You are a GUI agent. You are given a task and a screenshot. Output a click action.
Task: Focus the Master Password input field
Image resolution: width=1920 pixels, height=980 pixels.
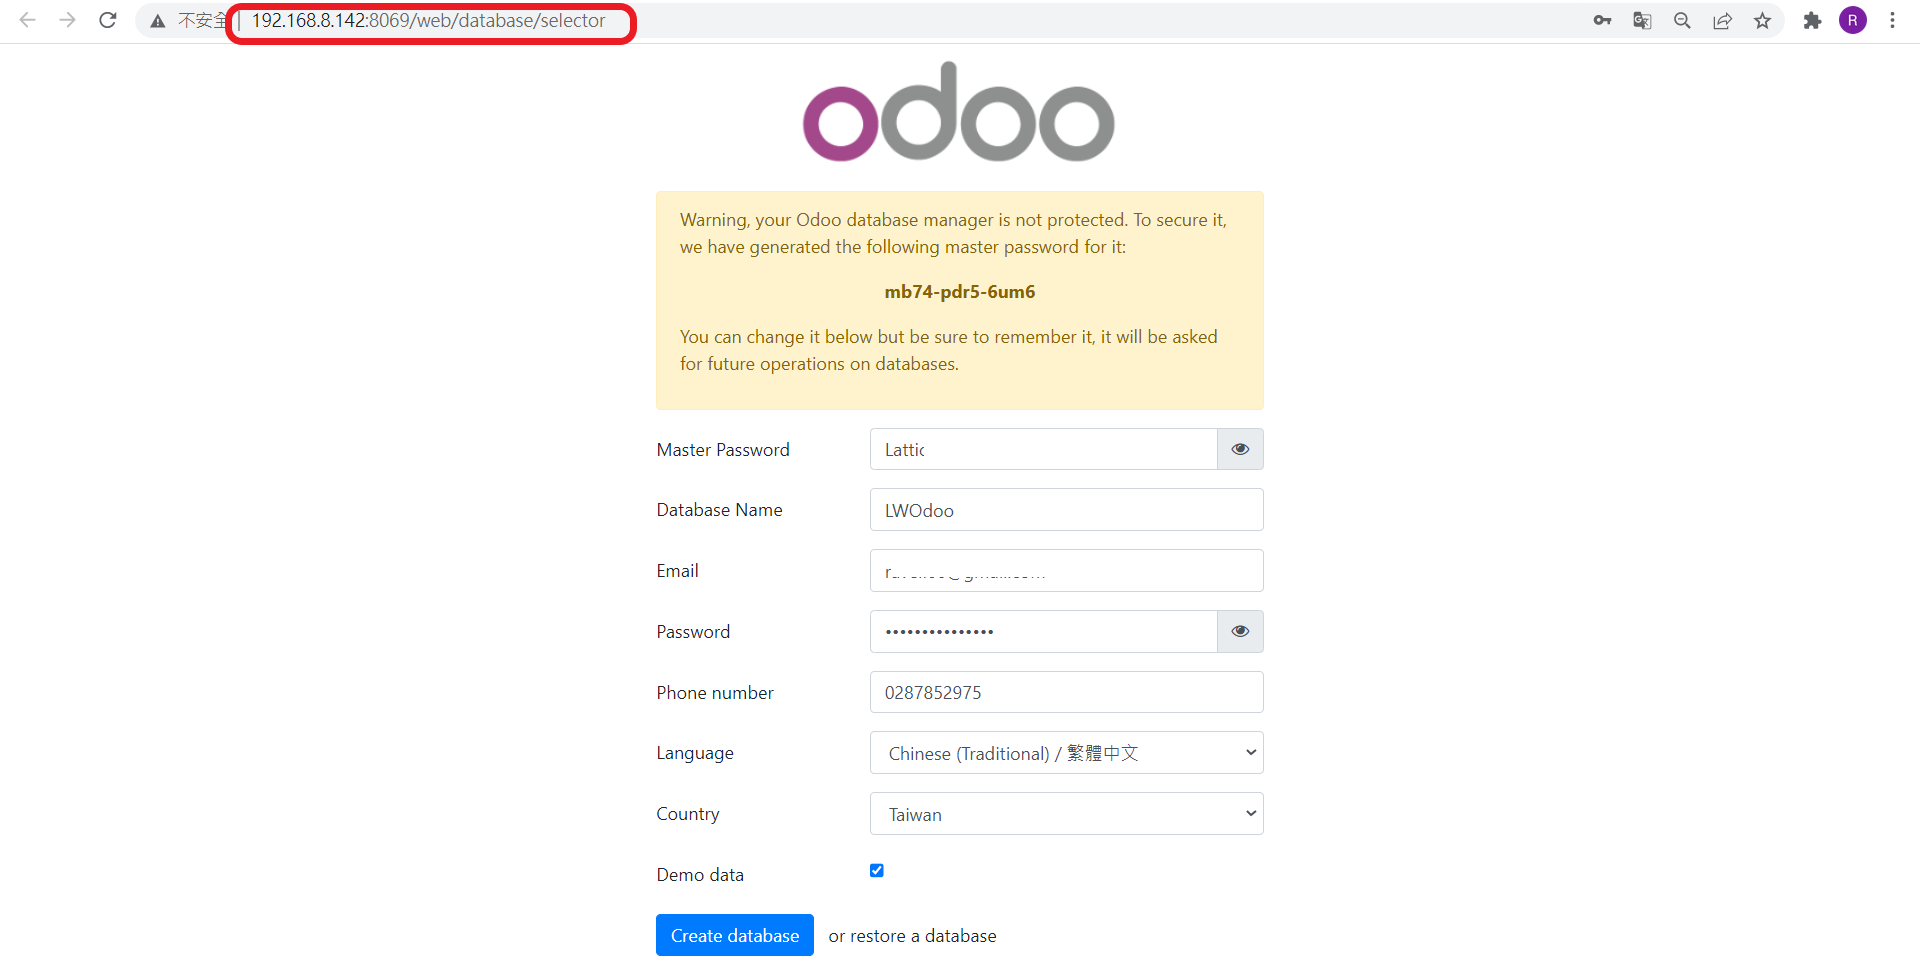(x=1043, y=449)
